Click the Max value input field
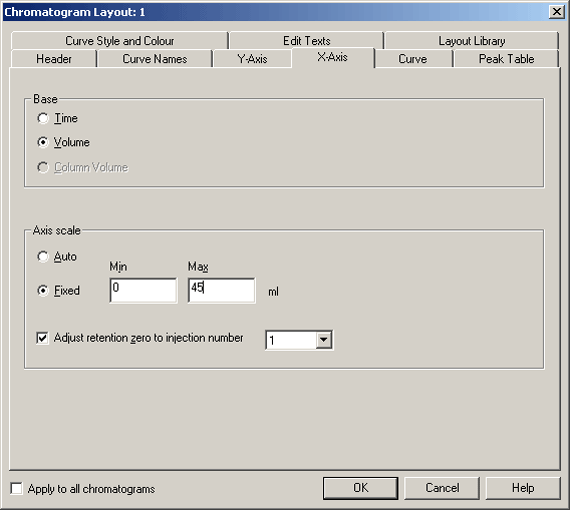 click(x=222, y=290)
